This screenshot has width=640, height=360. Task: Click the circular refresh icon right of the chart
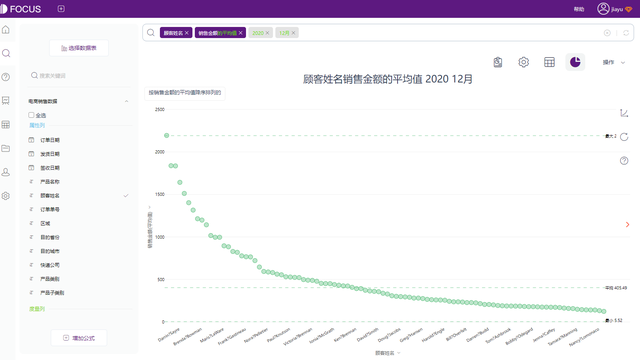tap(624, 137)
